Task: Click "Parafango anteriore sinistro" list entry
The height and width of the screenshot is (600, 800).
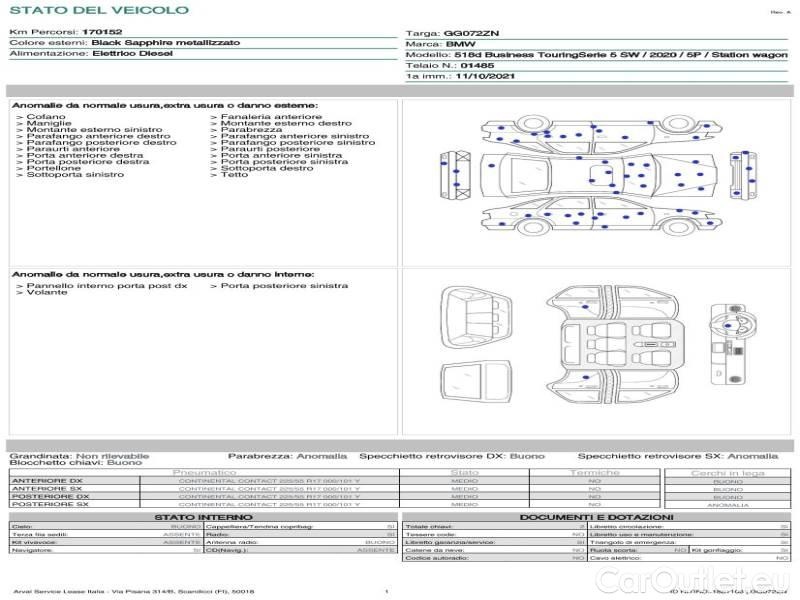Action: pyautogui.click(x=295, y=136)
